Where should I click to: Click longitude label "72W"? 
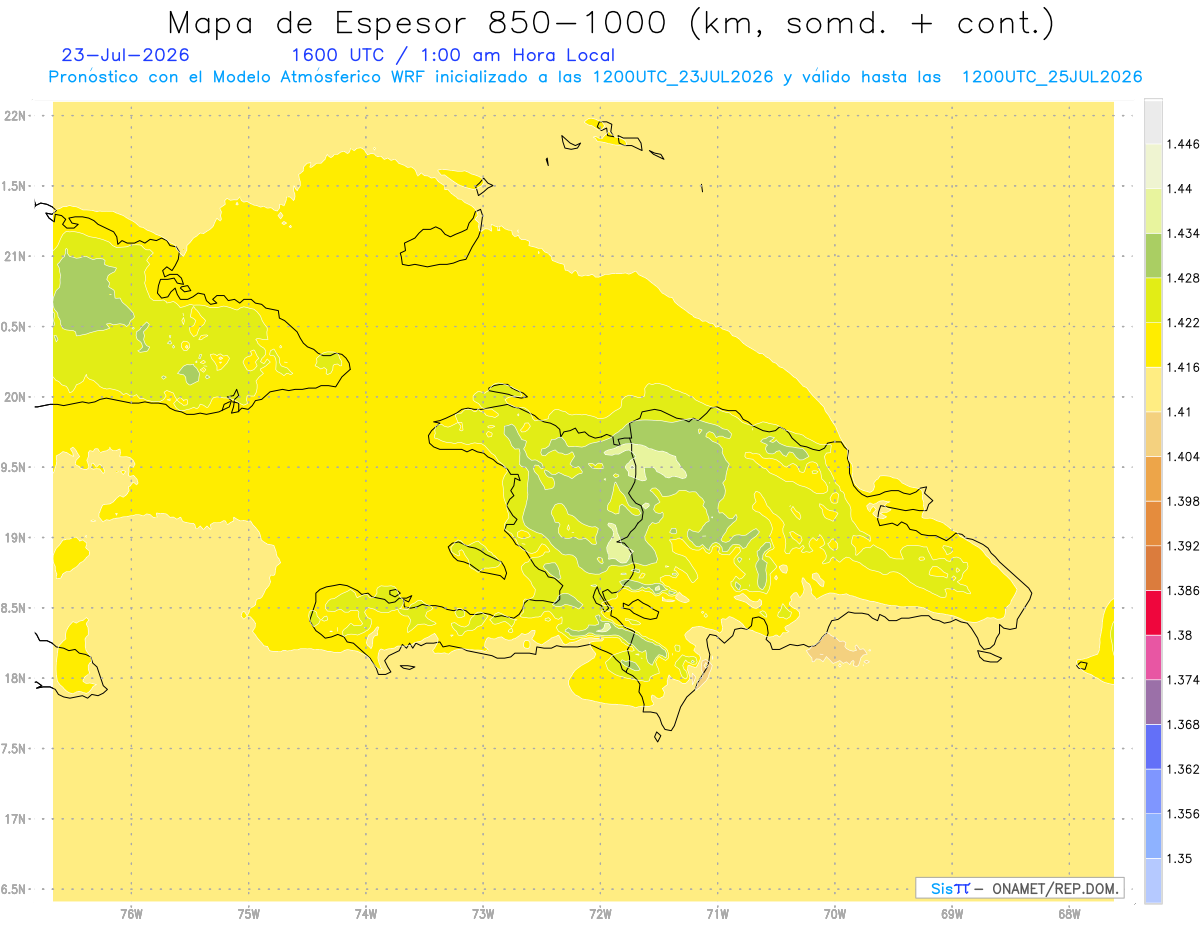tap(600, 914)
